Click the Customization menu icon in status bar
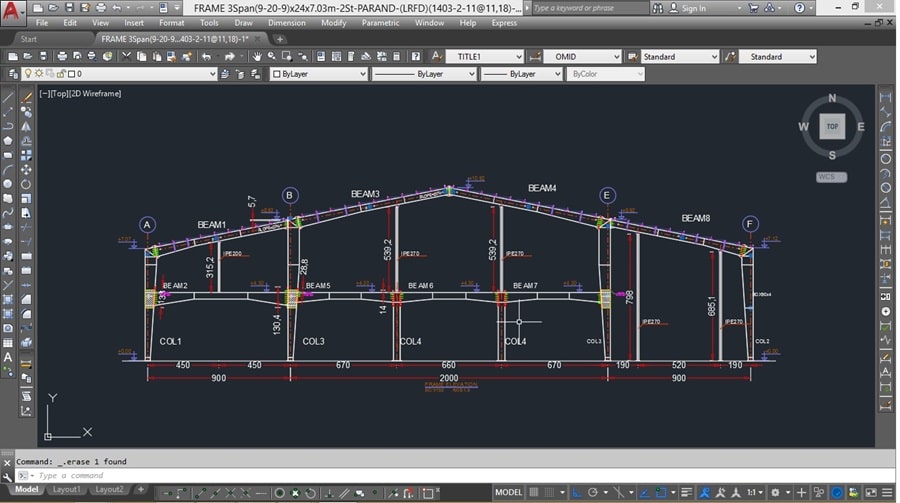900x503 pixels. tap(887, 492)
